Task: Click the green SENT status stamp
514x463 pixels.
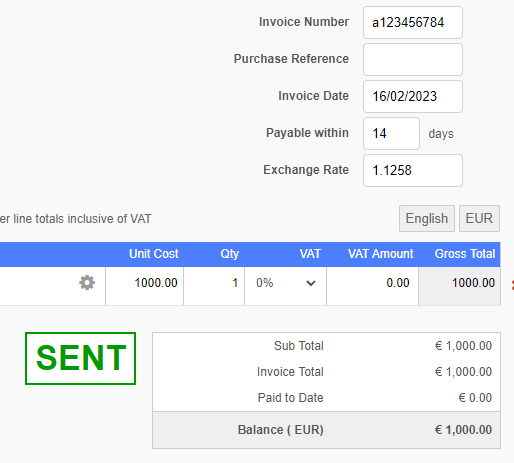Action: click(x=80, y=358)
